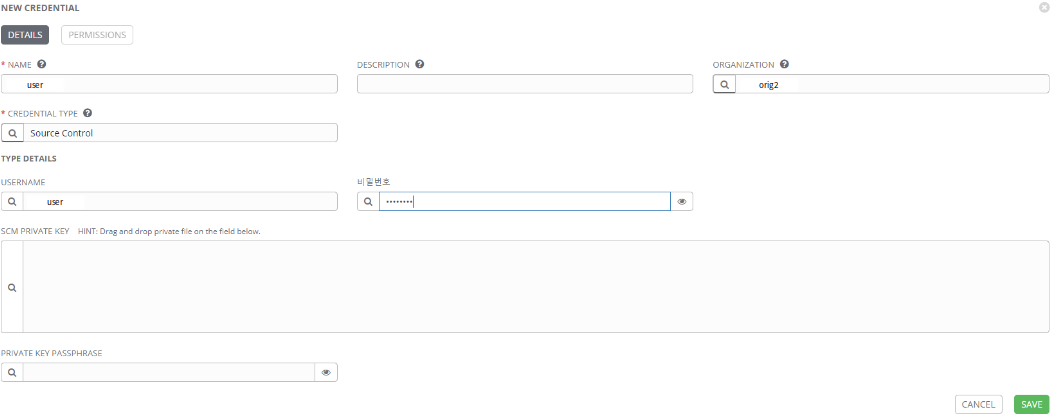Select the Source Control credential type field
The image size is (1058, 420).
coord(180,133)
